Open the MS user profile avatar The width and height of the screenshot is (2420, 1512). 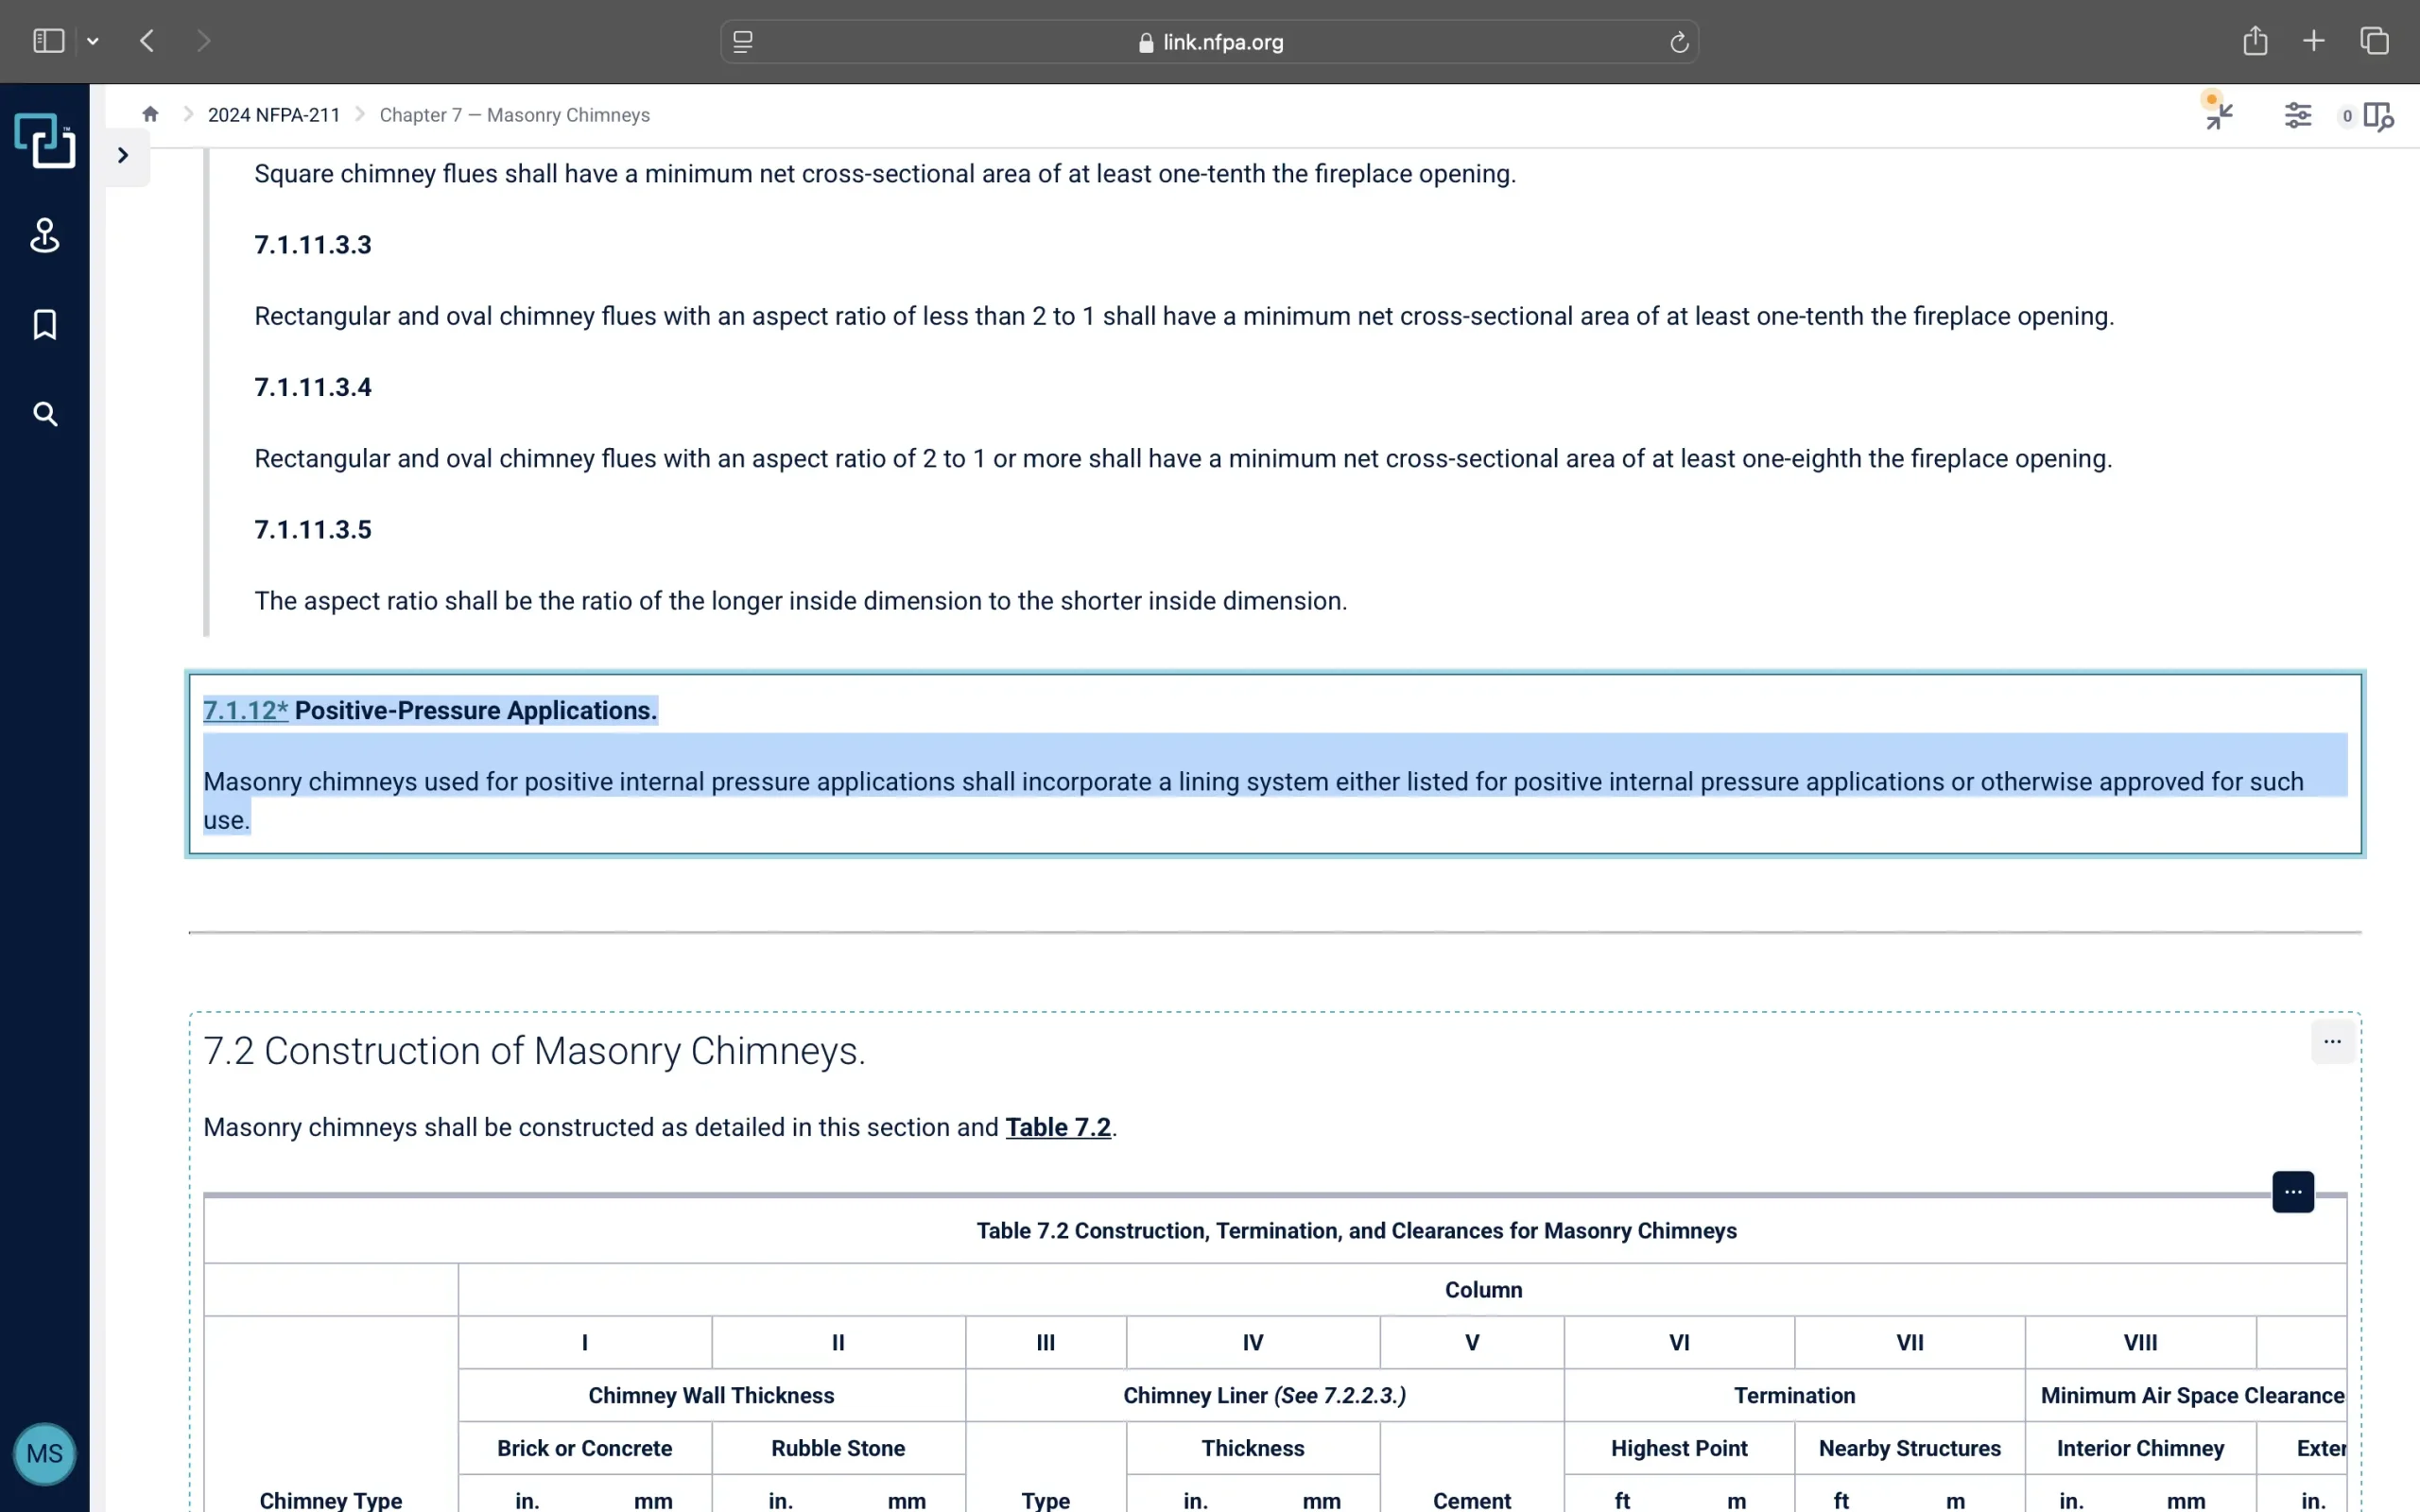45,1453
